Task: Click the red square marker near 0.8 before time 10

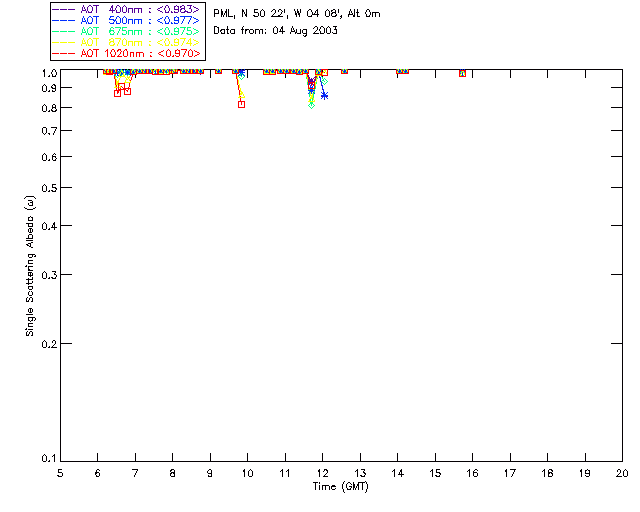Action: pyautogui.click(x=241, y=105)
